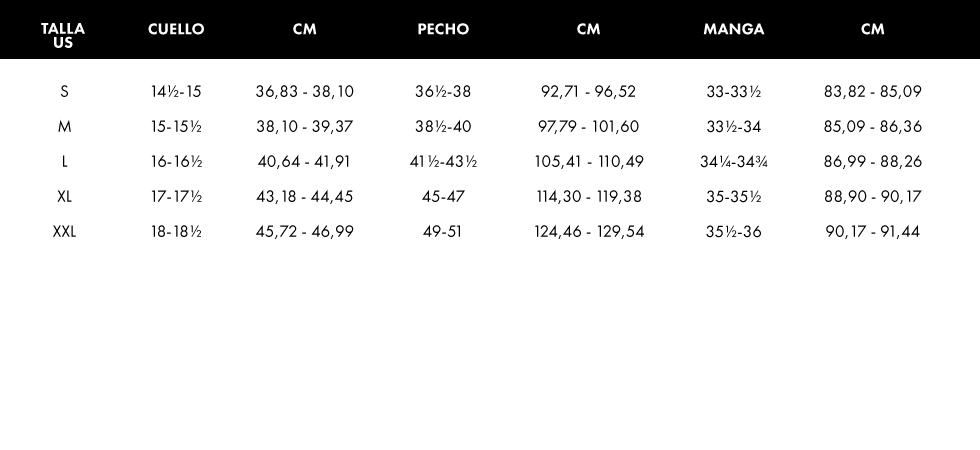Select the XXL size row label

[64, 232]
